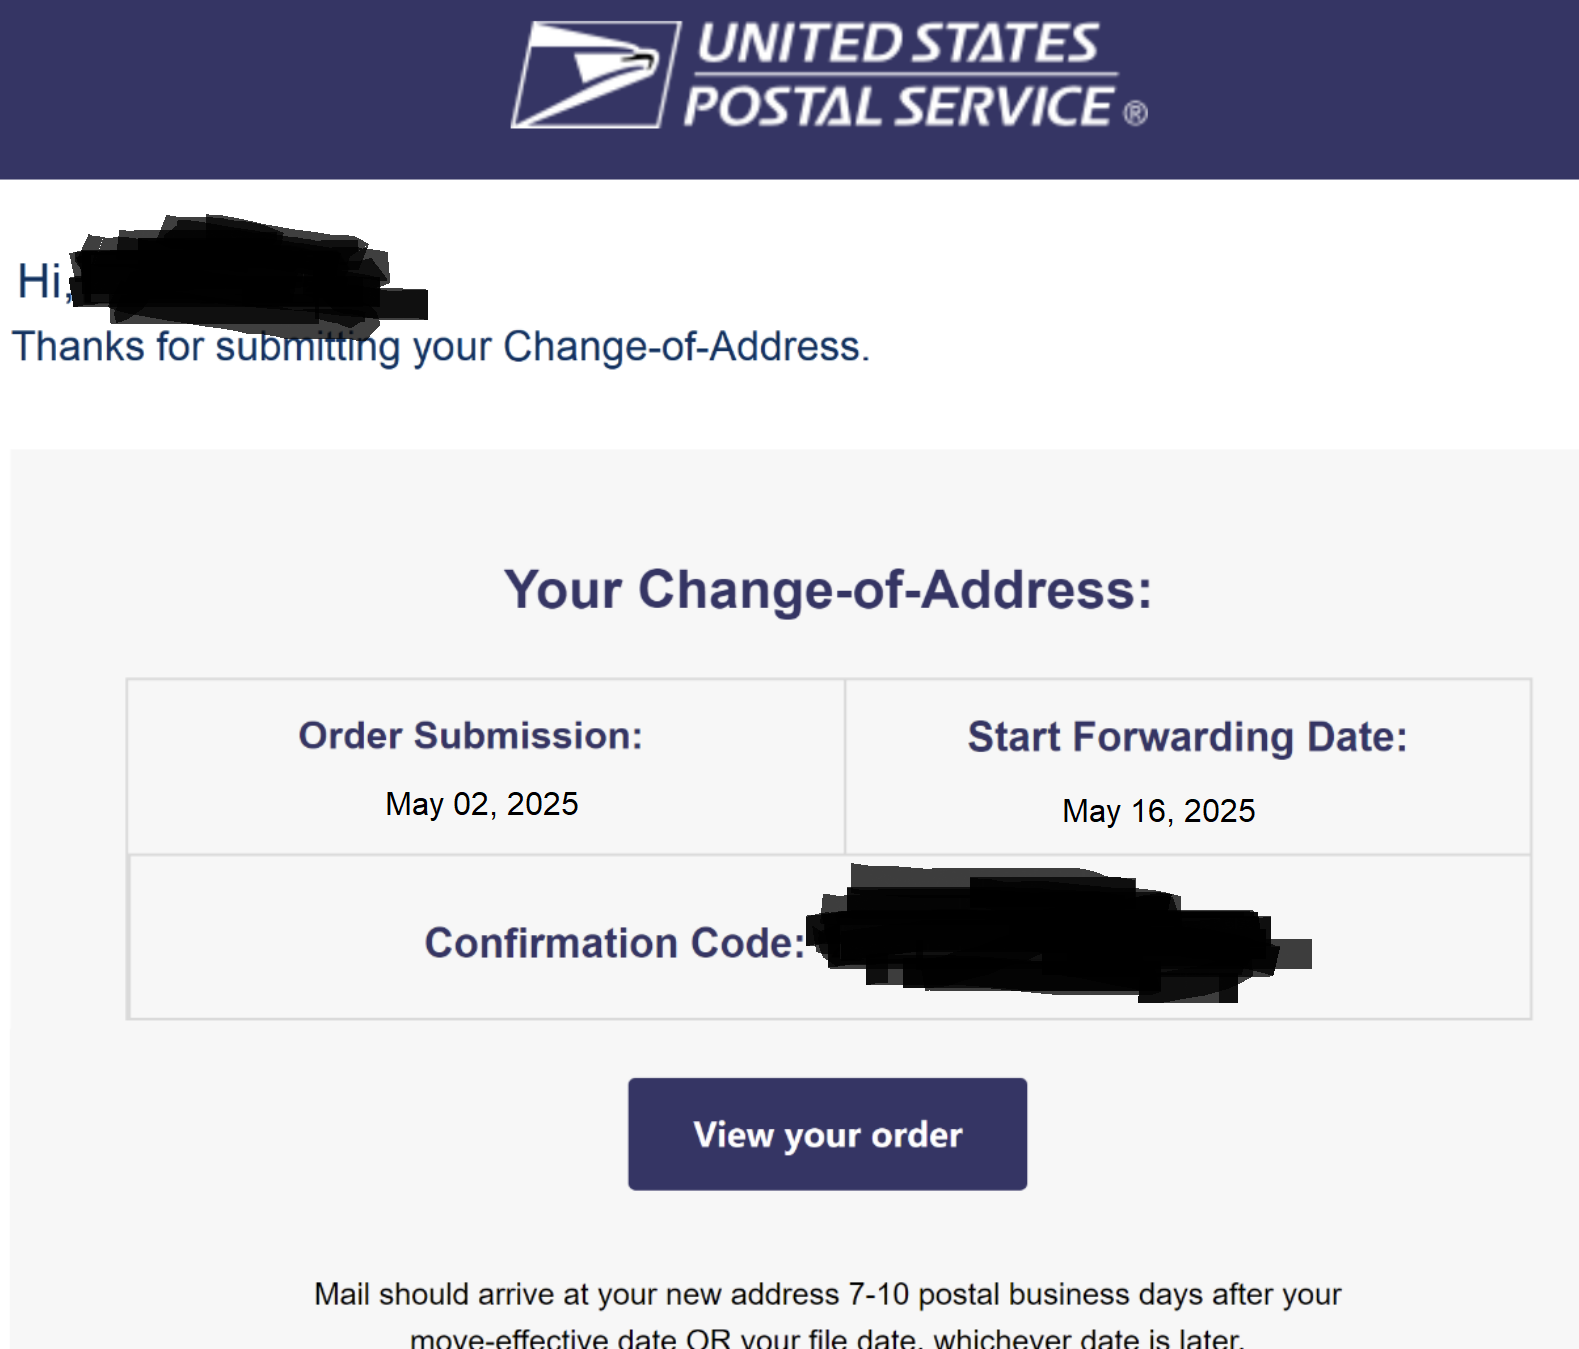Click the "Your Change-of-Address:" heading

(x=828, y=589)
